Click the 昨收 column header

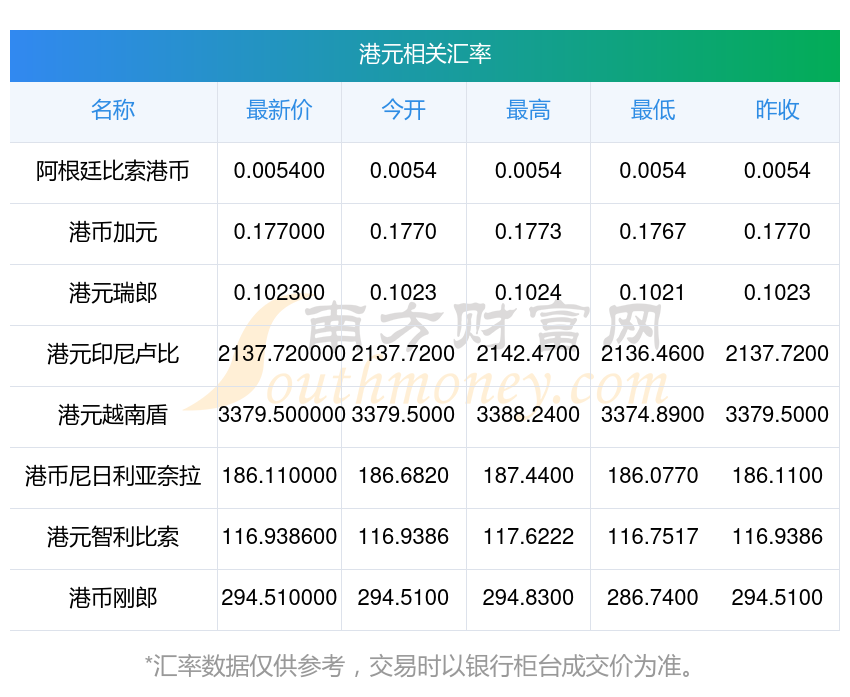777,110
